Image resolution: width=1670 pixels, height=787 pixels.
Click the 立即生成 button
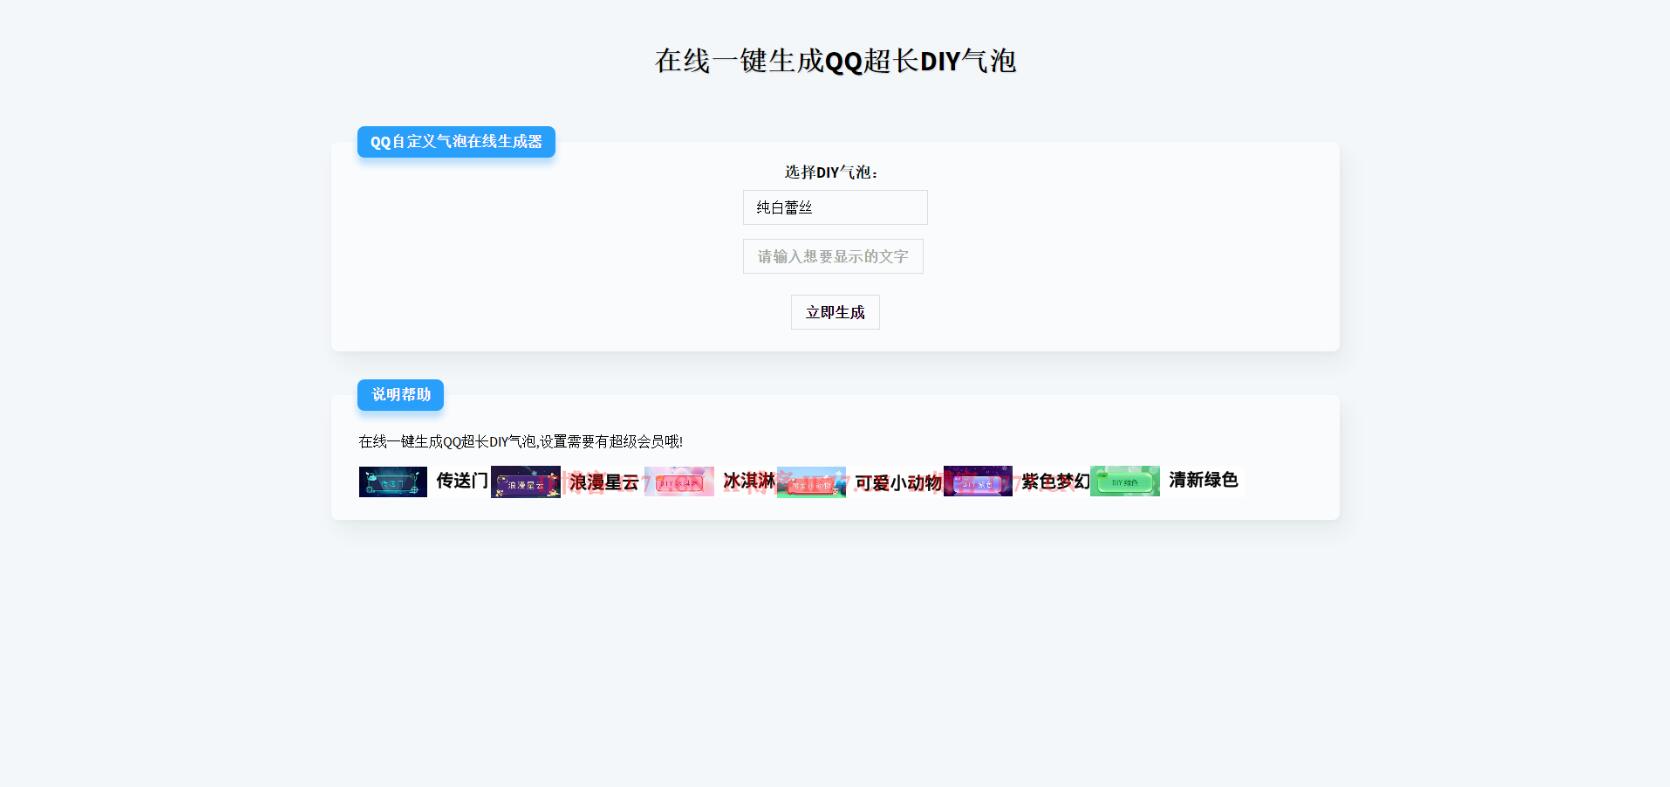[835, 312]
